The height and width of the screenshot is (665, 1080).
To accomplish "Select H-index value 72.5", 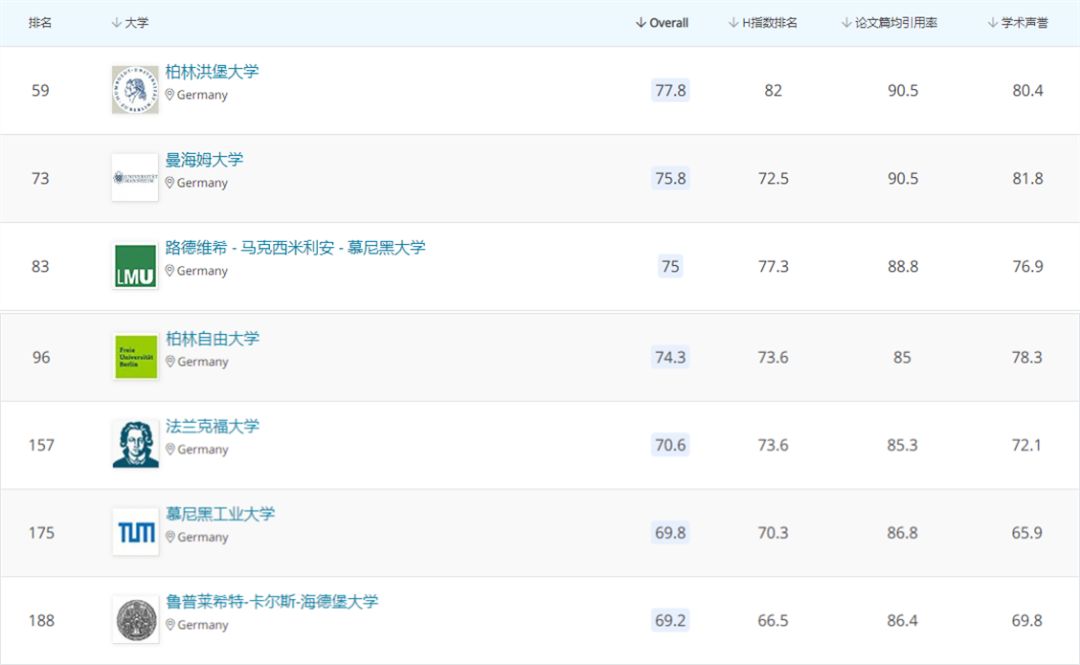I will 773,178.
